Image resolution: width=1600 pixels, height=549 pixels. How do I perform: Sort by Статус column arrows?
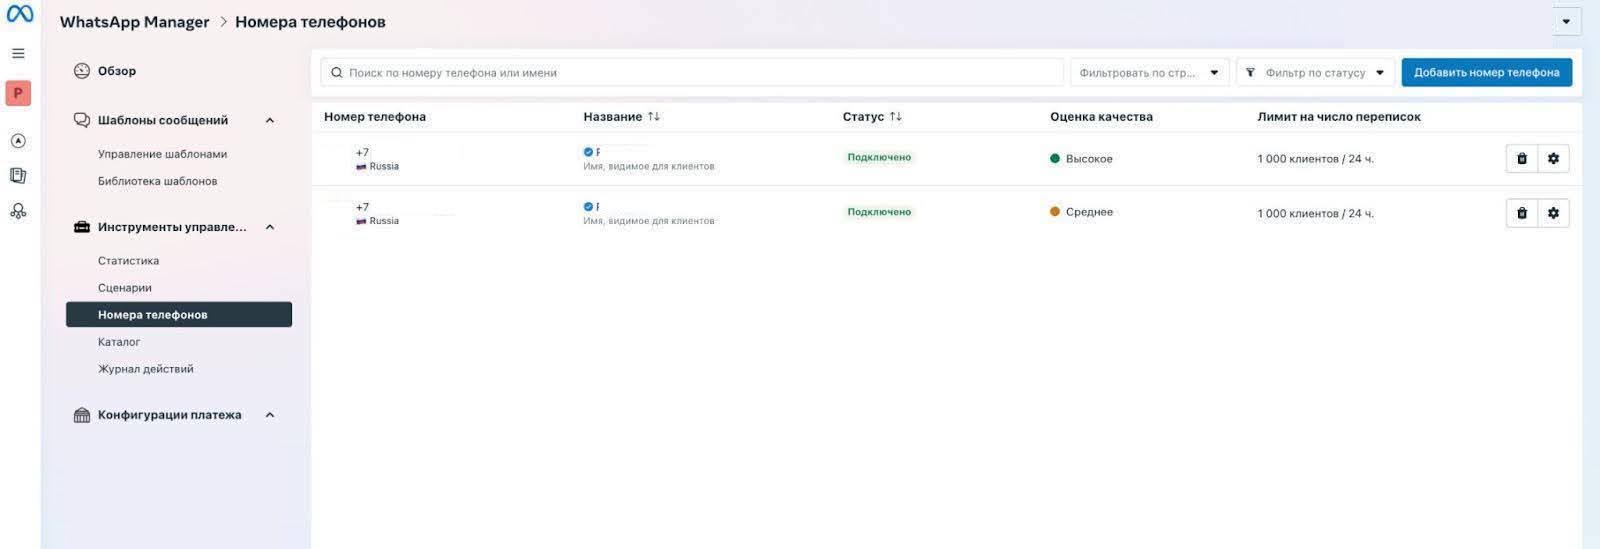(x=896, y=117)
